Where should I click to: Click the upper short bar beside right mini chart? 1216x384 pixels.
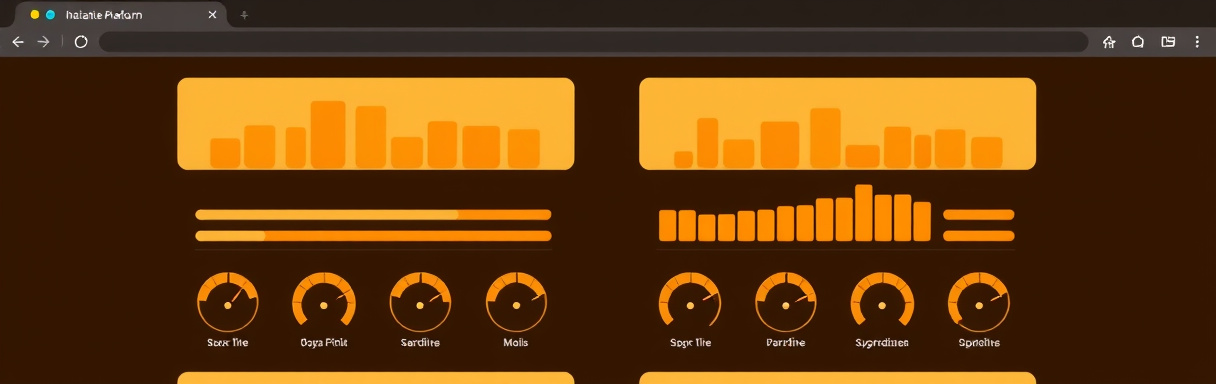point(979,214)
